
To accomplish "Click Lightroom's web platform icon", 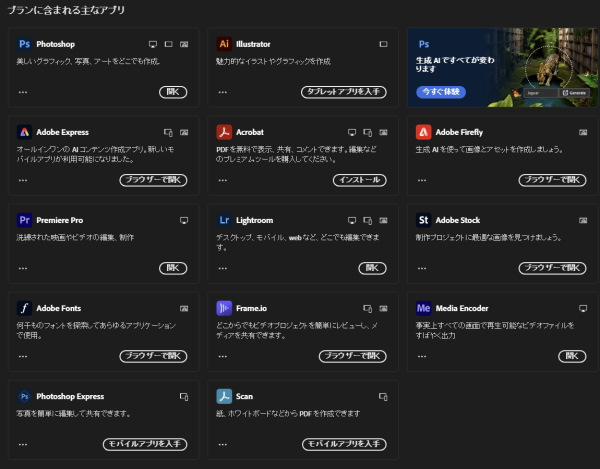I will 383,220.
